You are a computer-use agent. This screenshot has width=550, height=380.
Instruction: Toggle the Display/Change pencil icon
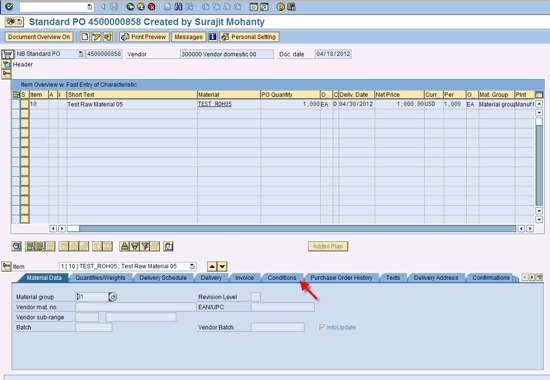click(96, 37)
